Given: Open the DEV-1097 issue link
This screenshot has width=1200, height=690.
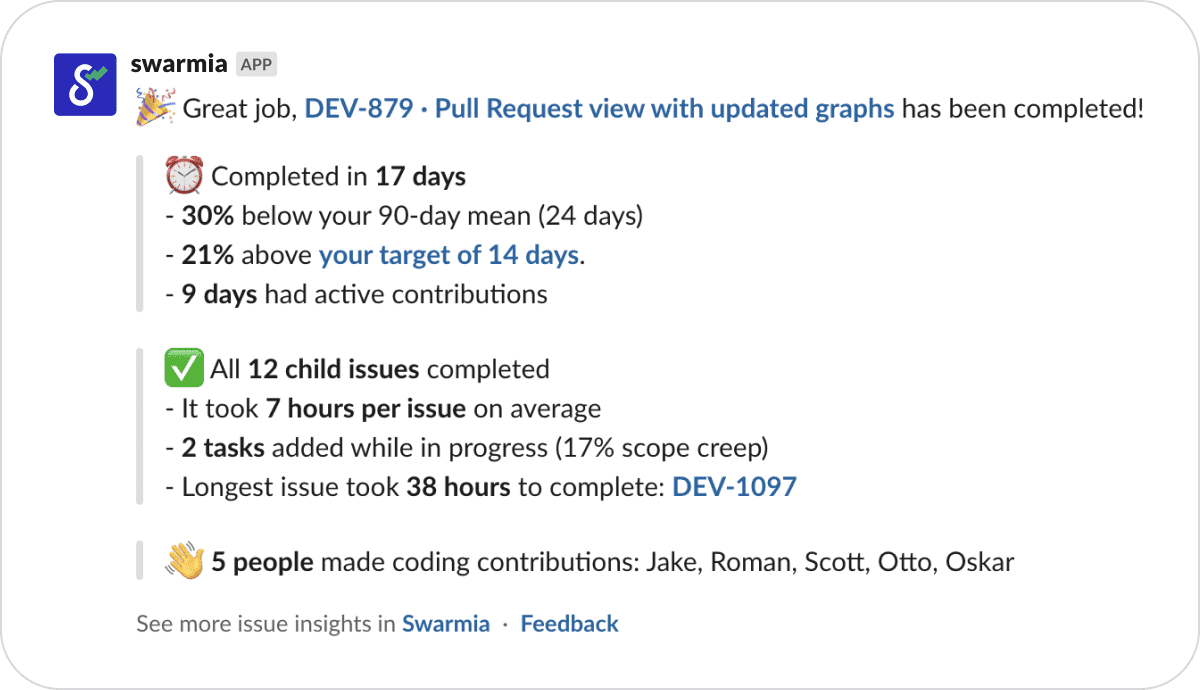Looking at the screenshot, I should click(x=734, y=487).
